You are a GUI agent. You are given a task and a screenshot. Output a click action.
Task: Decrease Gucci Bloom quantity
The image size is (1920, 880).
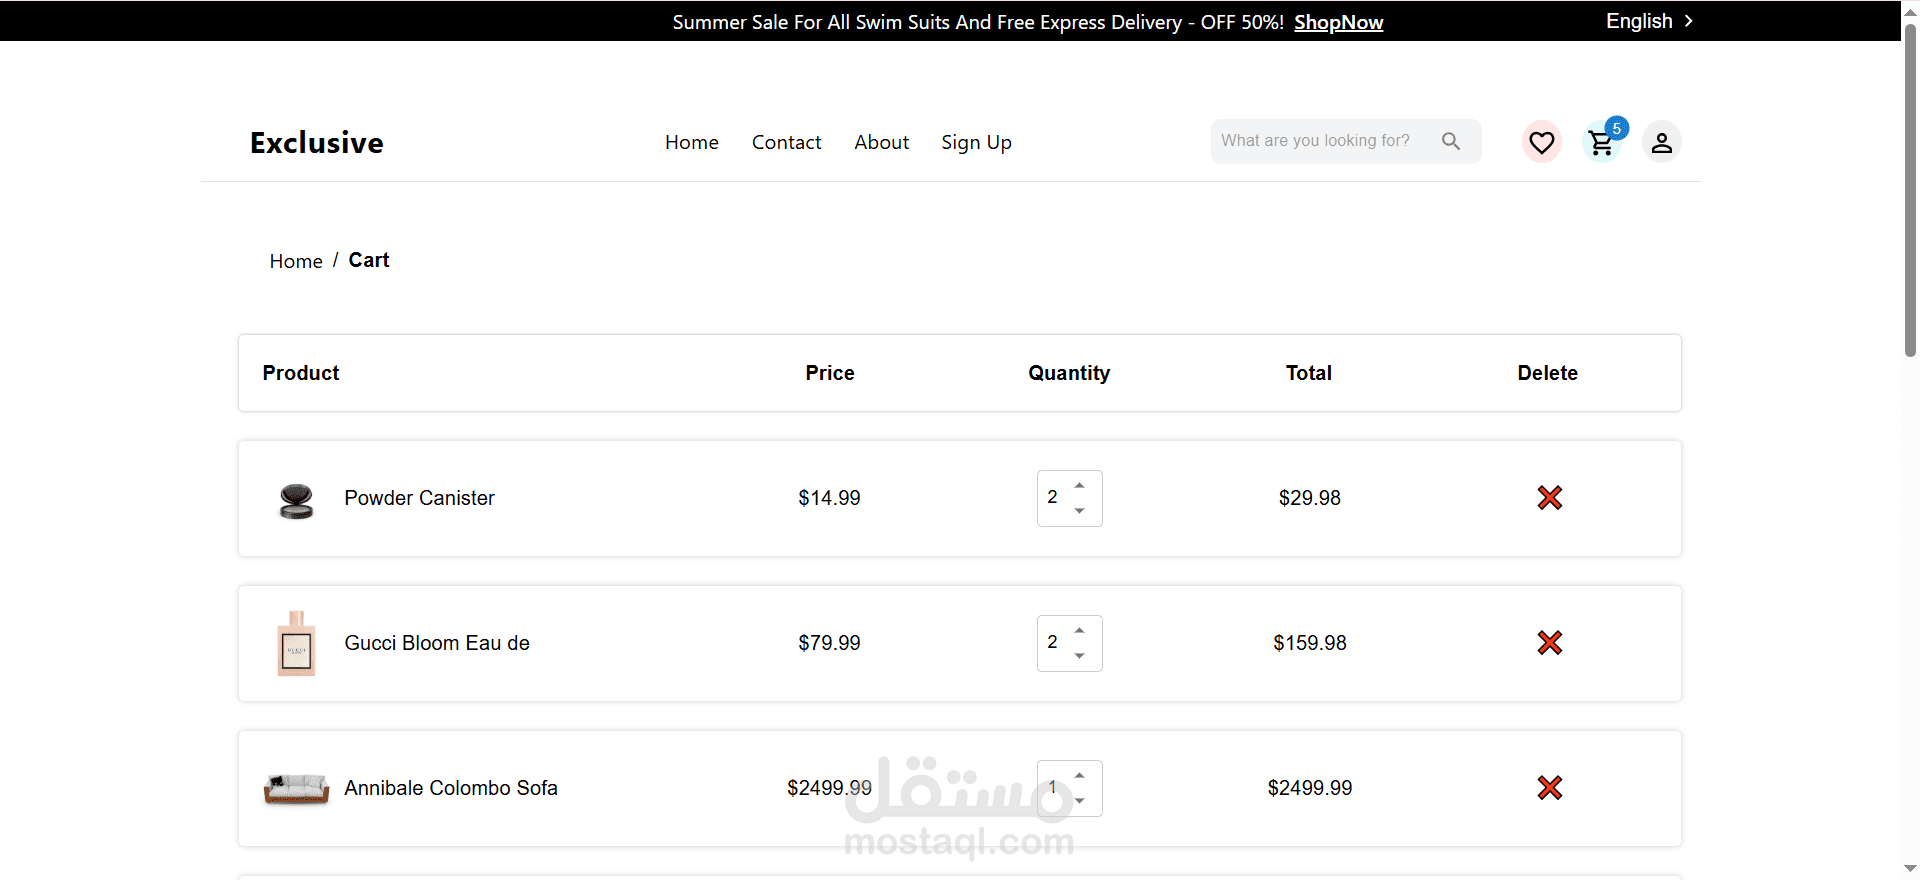point(1080,656)
